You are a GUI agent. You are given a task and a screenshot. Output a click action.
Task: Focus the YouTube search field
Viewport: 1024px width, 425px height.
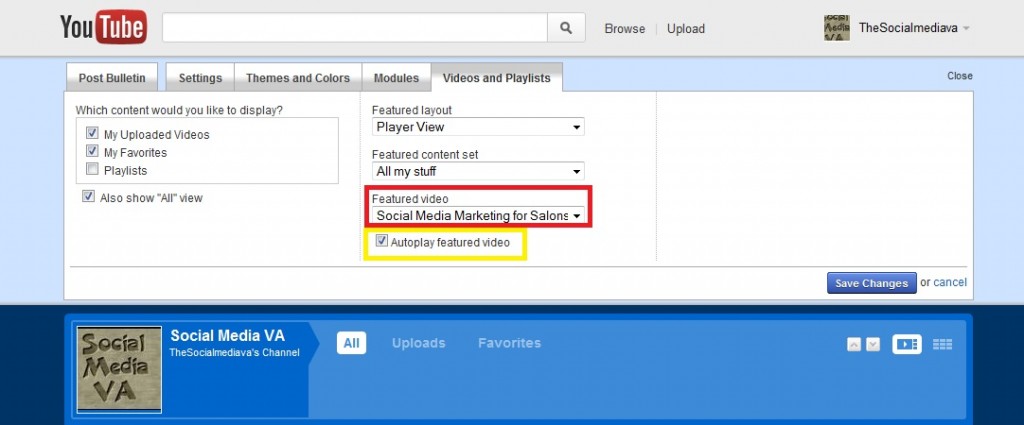tap(355, 28)
